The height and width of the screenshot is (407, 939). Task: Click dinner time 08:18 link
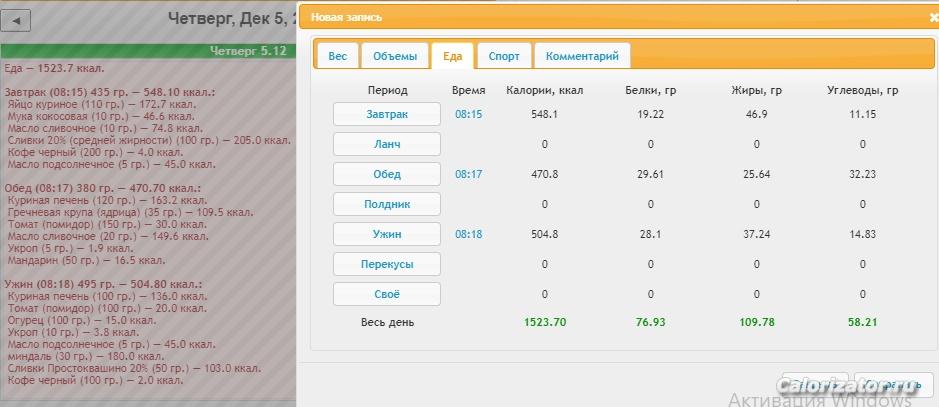coord(468,234)
